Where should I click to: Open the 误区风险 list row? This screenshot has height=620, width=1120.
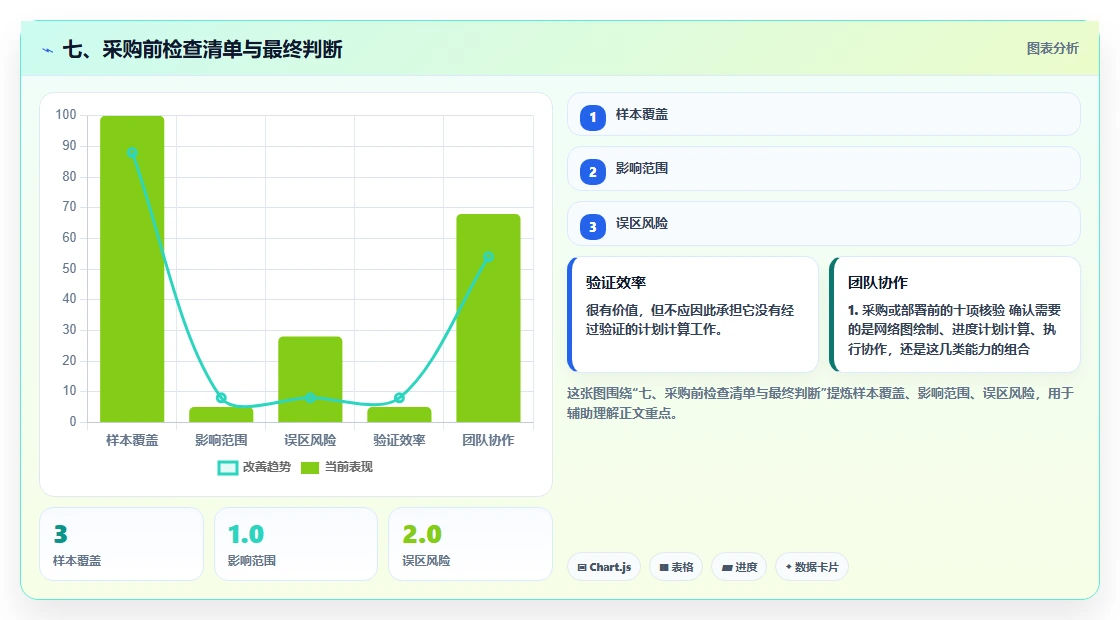824,224
